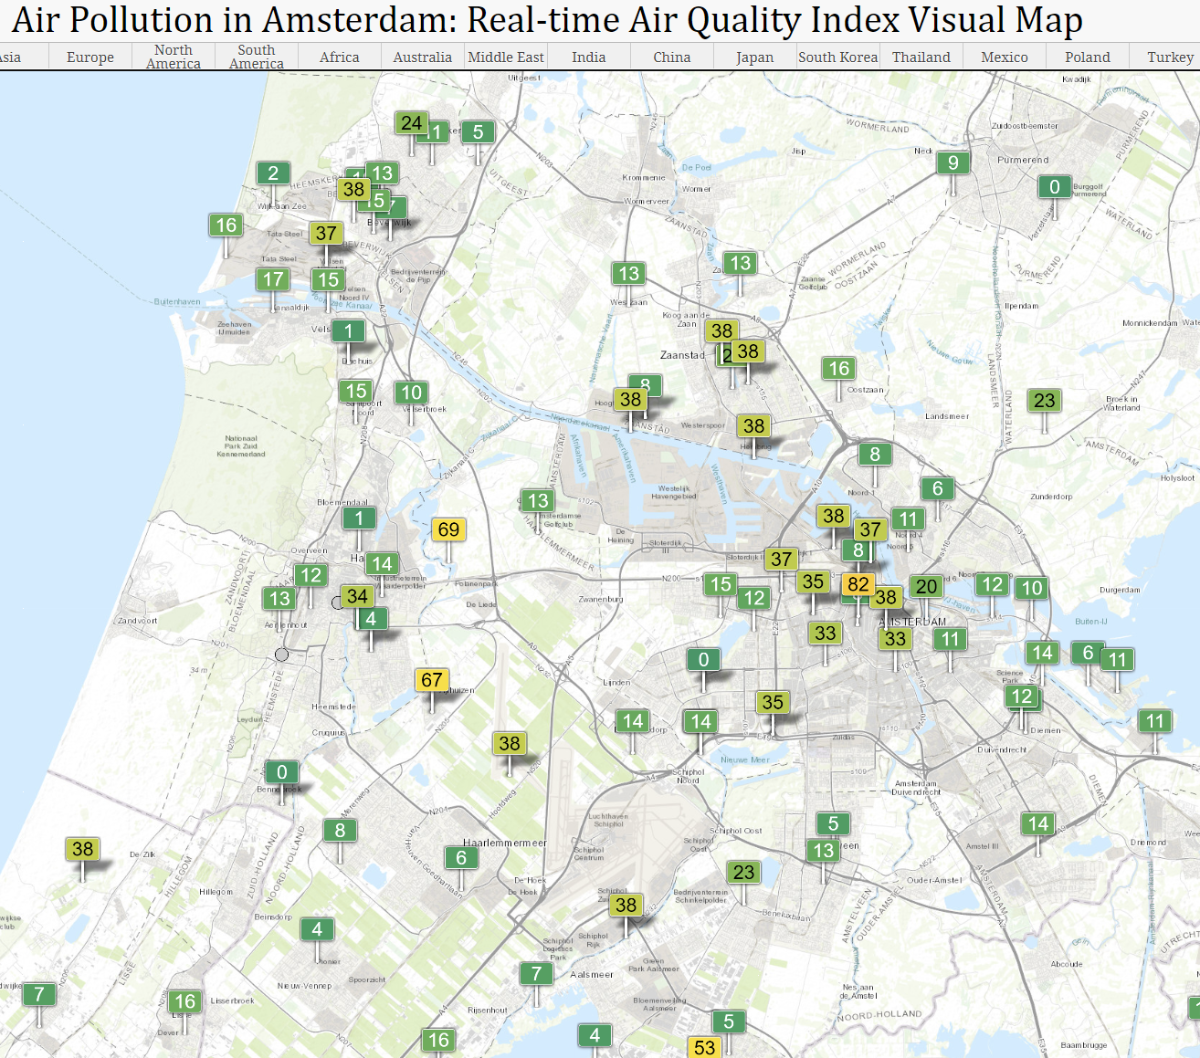The image size is (1200, 1058).
Task: Click the green AQI 2 coastal marker
Action: pyautogui.click(x=273, y=173)
